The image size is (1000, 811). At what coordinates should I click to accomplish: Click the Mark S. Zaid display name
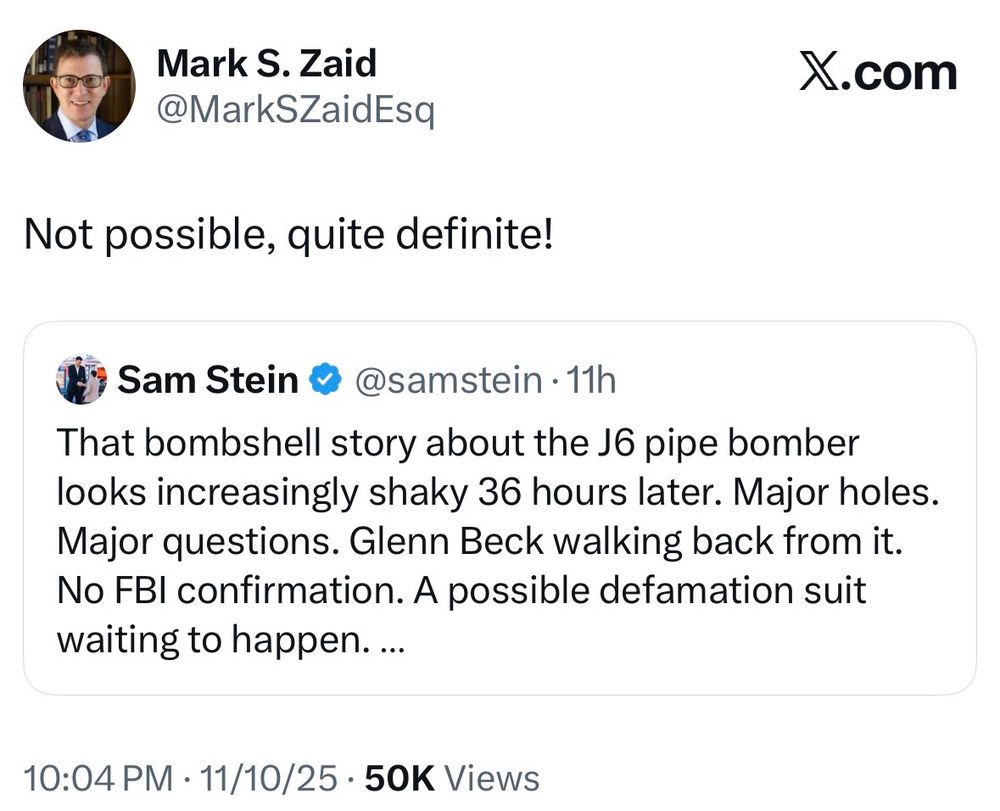[x=267, y=64]
